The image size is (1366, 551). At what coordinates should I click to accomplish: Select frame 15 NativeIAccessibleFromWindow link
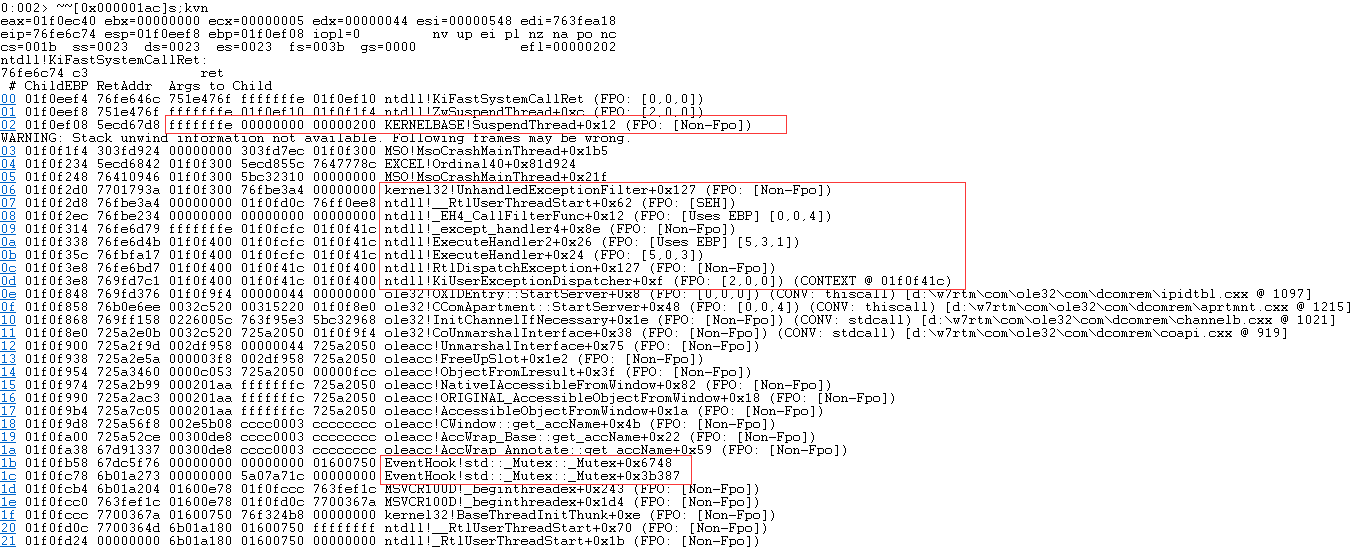coord(8,384)
